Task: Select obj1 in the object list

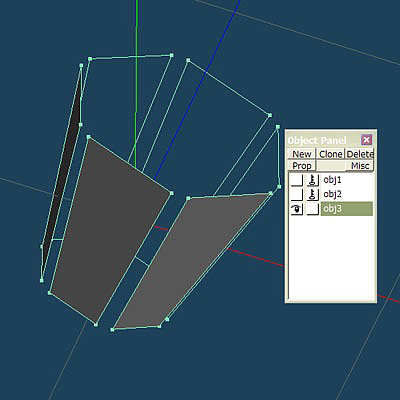Action: tap(332, 180)
